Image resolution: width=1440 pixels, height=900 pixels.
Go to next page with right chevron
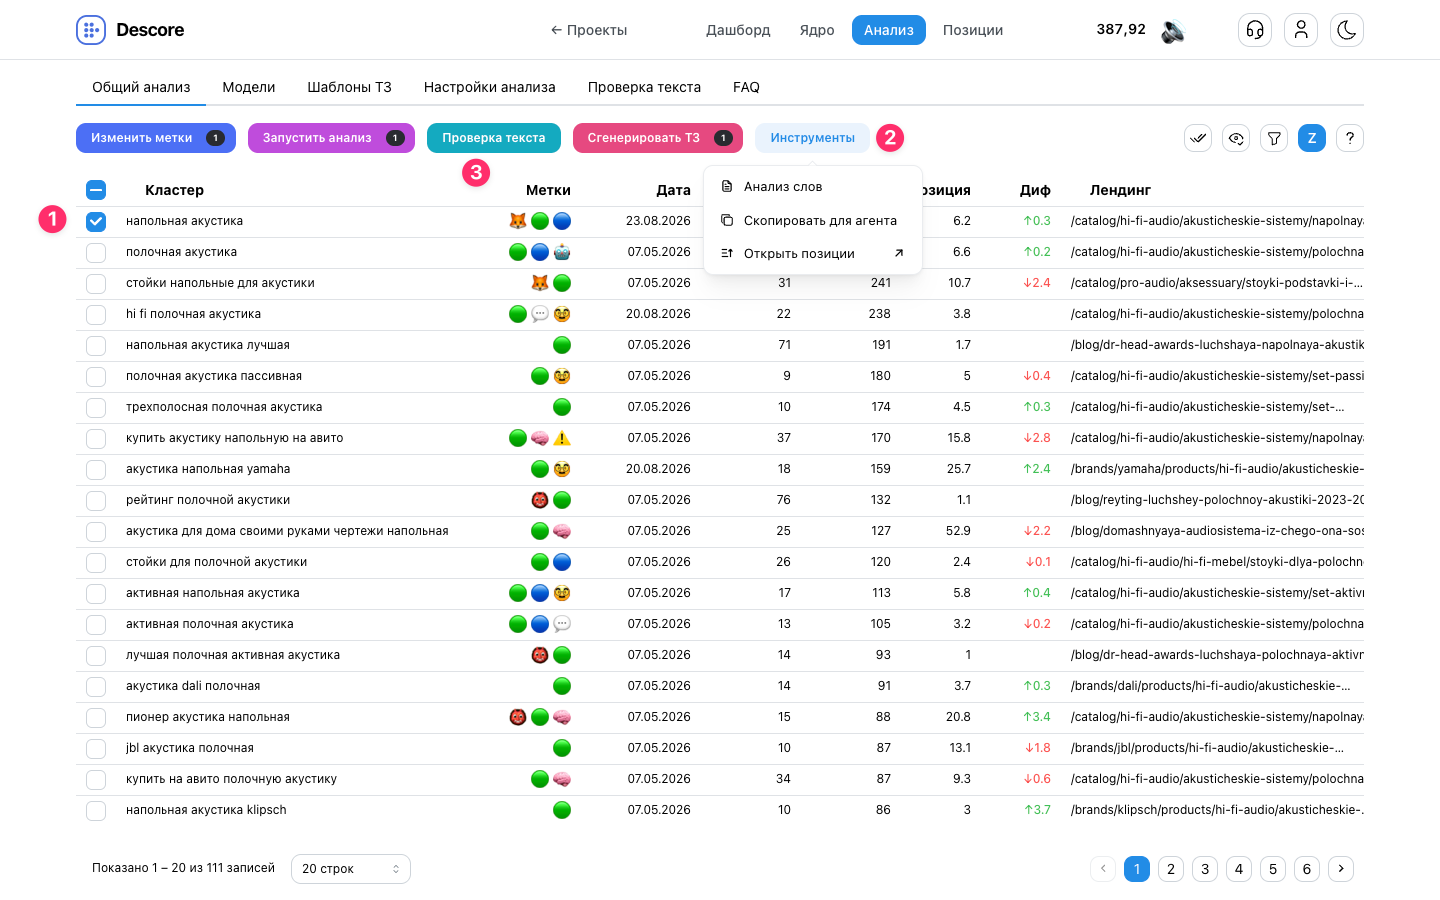(x=1341, y=869)
